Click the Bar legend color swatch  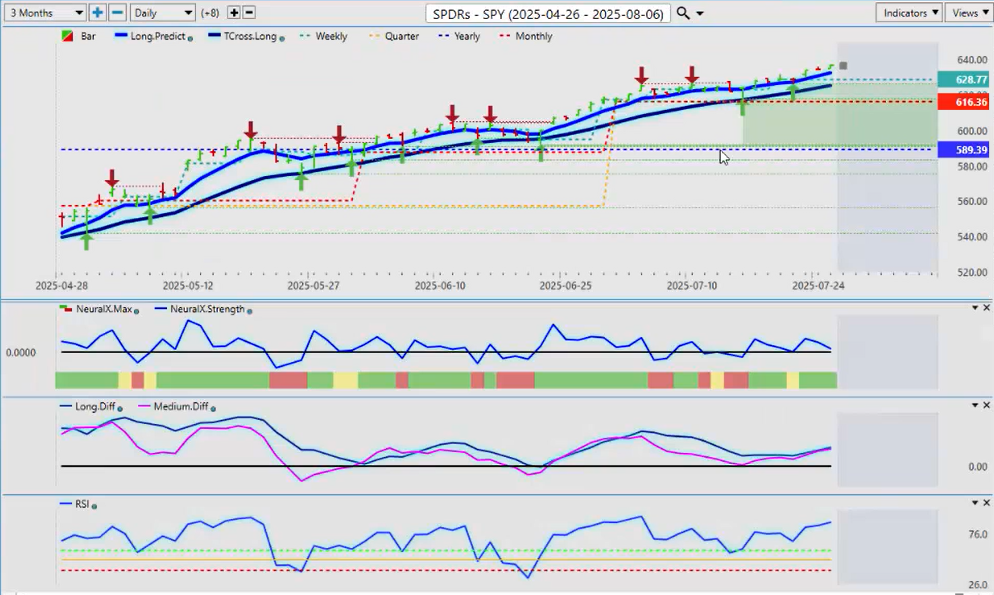click(x=67, y=36)
